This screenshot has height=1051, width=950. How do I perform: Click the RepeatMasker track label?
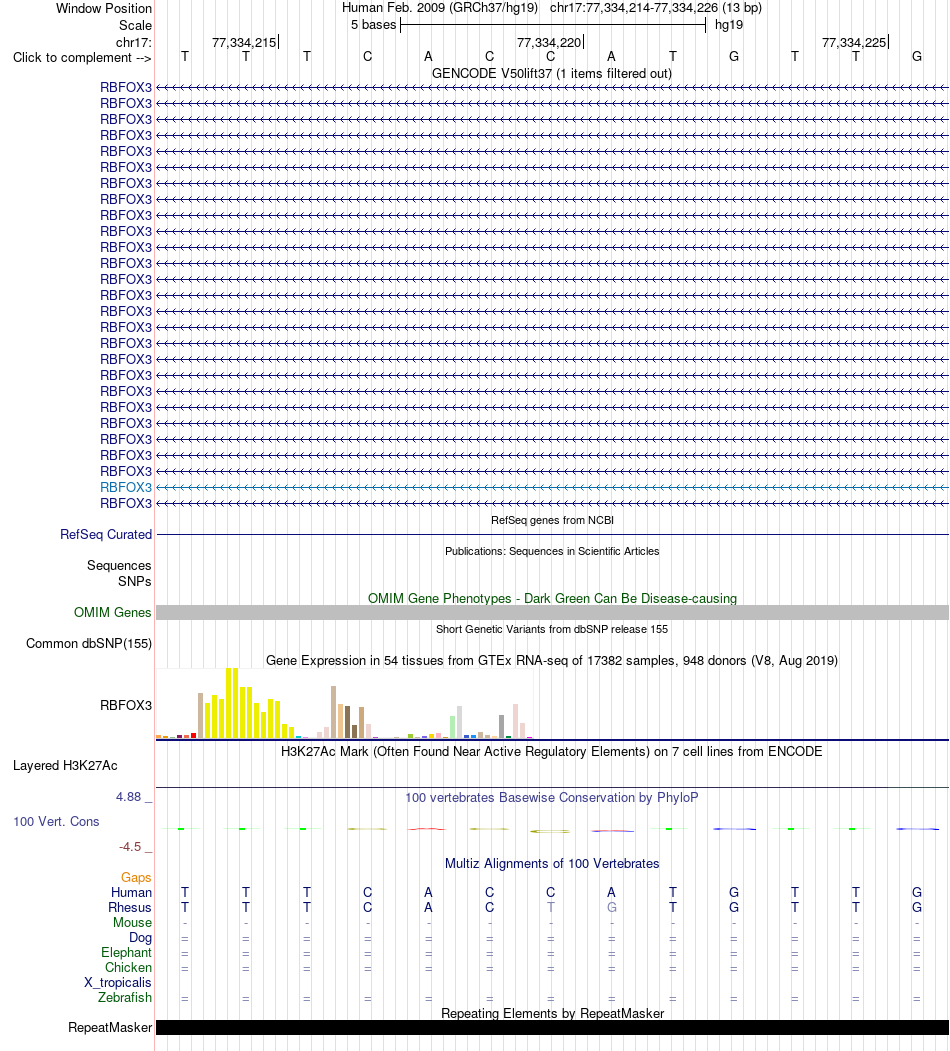click(x=110, y=1028)
